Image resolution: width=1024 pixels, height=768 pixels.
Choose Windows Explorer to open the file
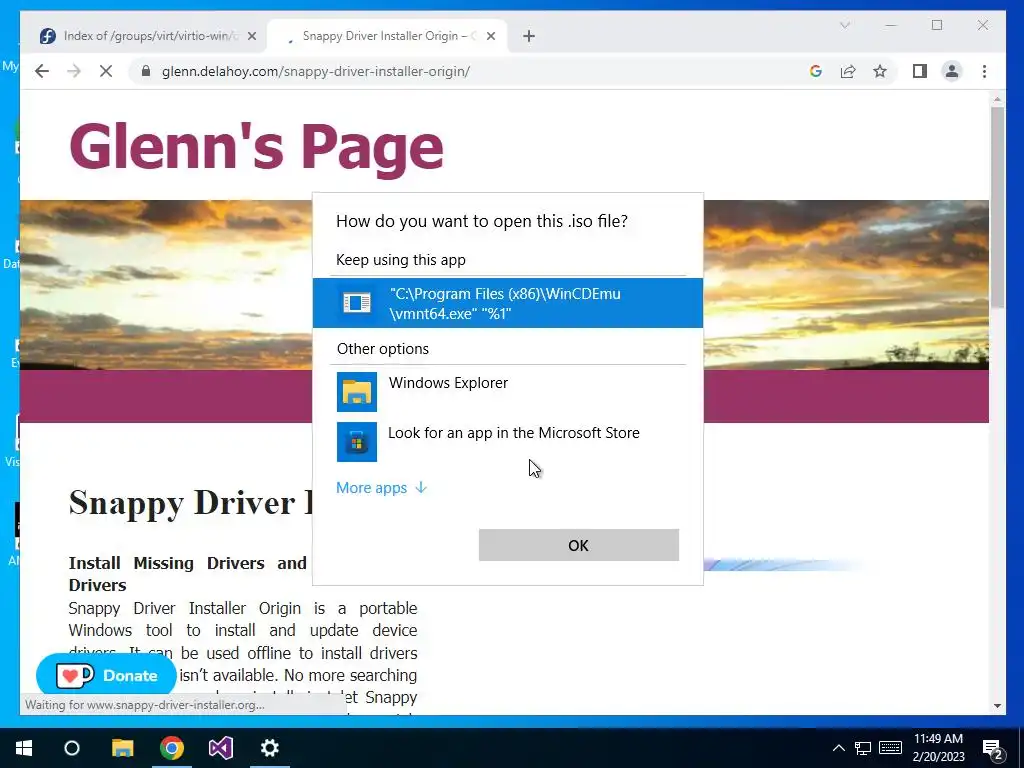pyautogui.click(x=507, y=391)
